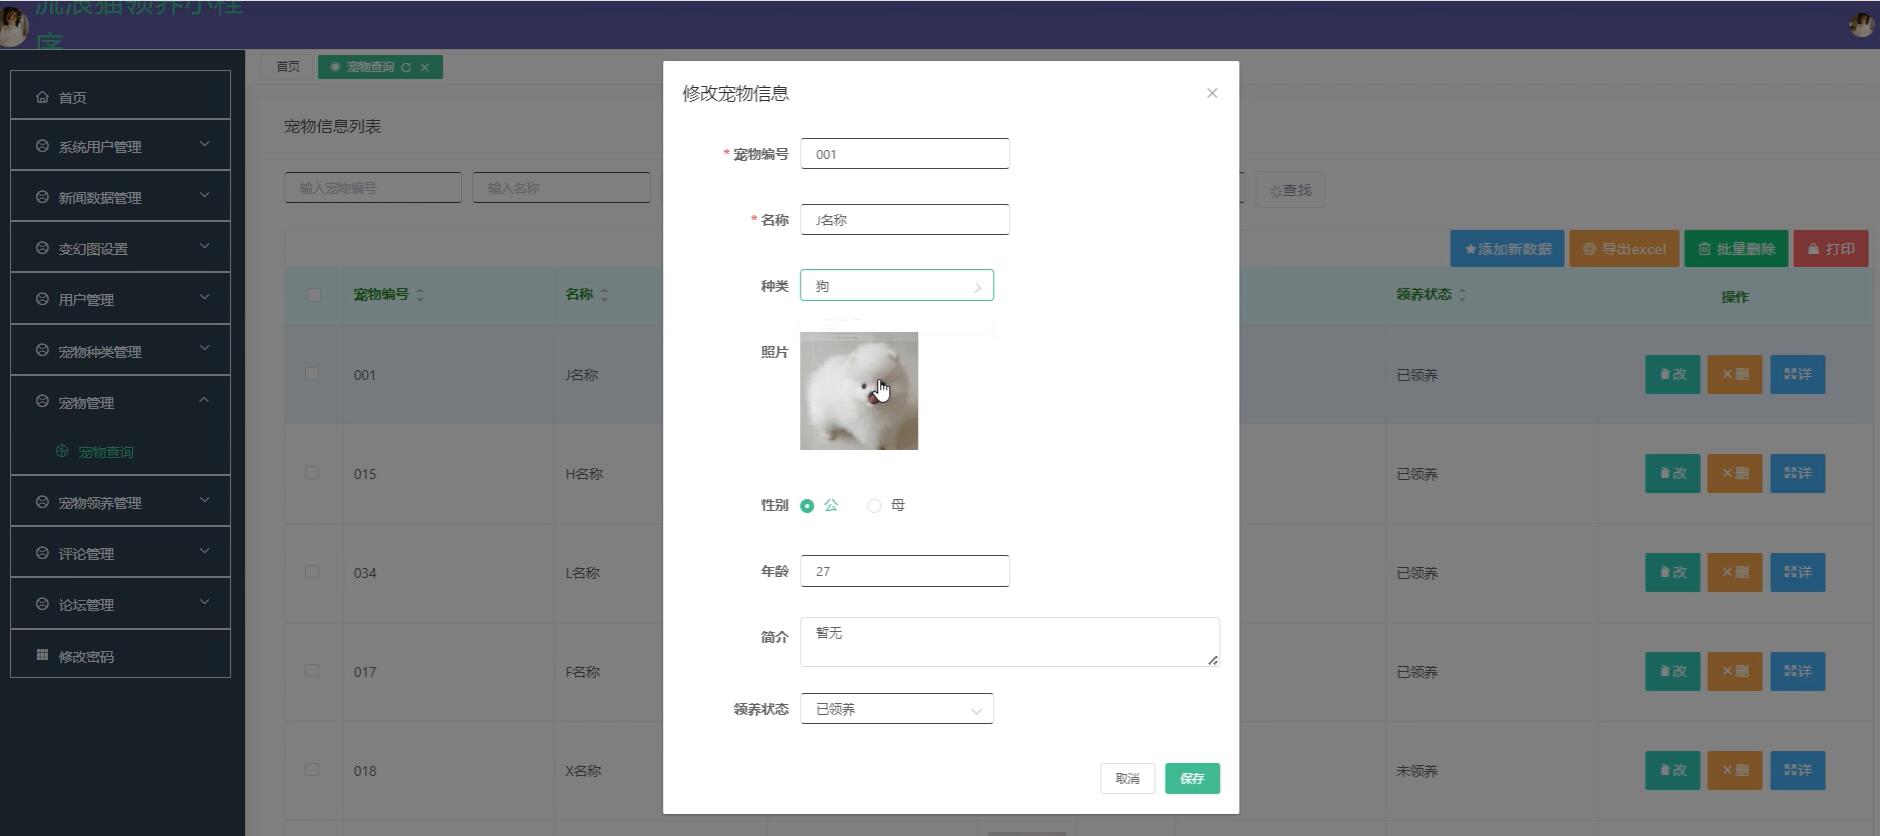Image resolution: width=1880 pixels, height=836 pixels.
Task: Click the 打印 button
Action: [x=1831, y=249]
